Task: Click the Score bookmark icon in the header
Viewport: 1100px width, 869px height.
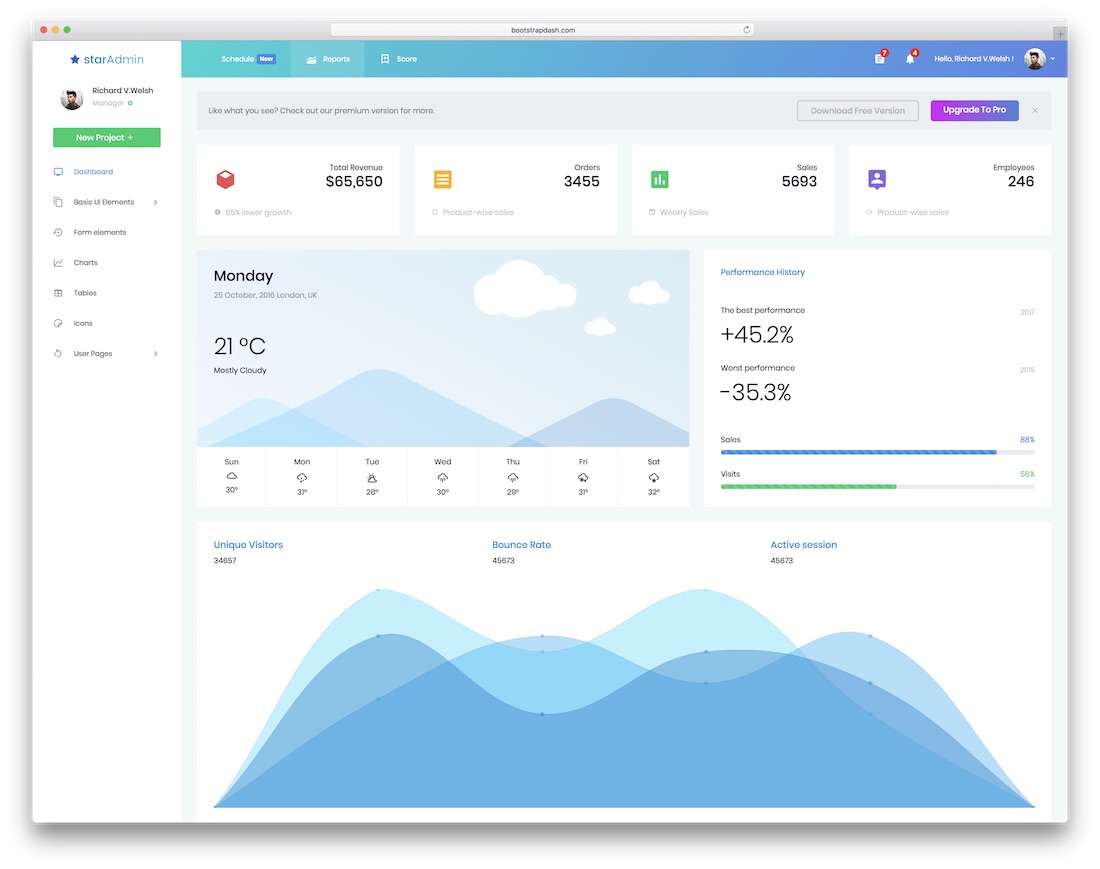Action: pos(385,59)
